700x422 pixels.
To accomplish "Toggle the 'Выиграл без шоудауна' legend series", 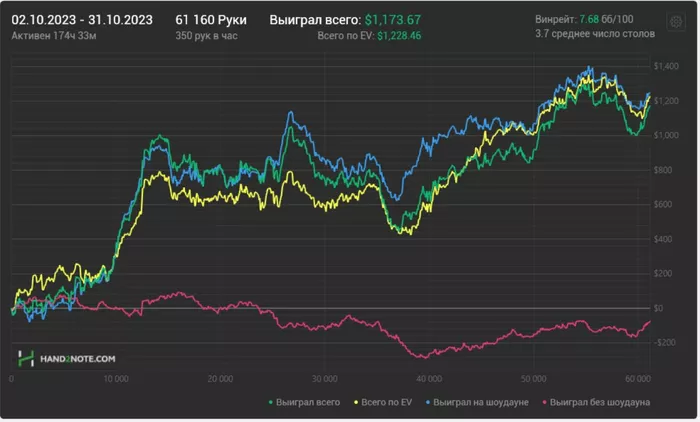I will 596,402.
